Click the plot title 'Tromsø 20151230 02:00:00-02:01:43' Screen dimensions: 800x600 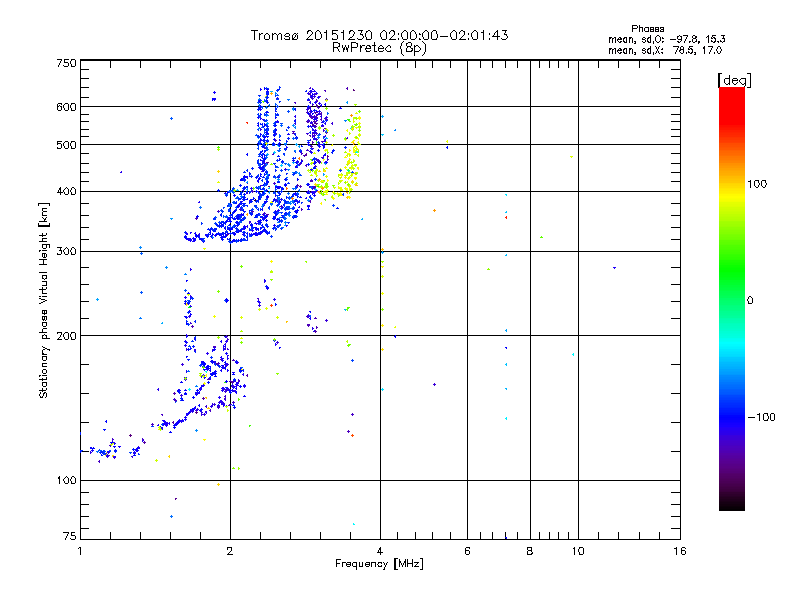379,35
